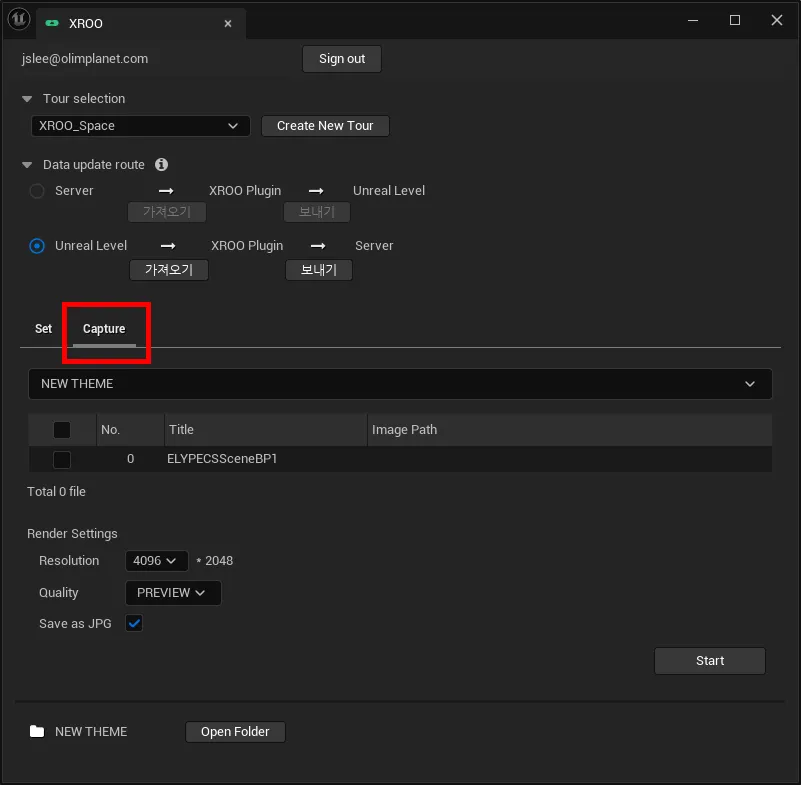
Task: Open the Quality PREVIEW dropdown
Action: (x=173, y=592)
